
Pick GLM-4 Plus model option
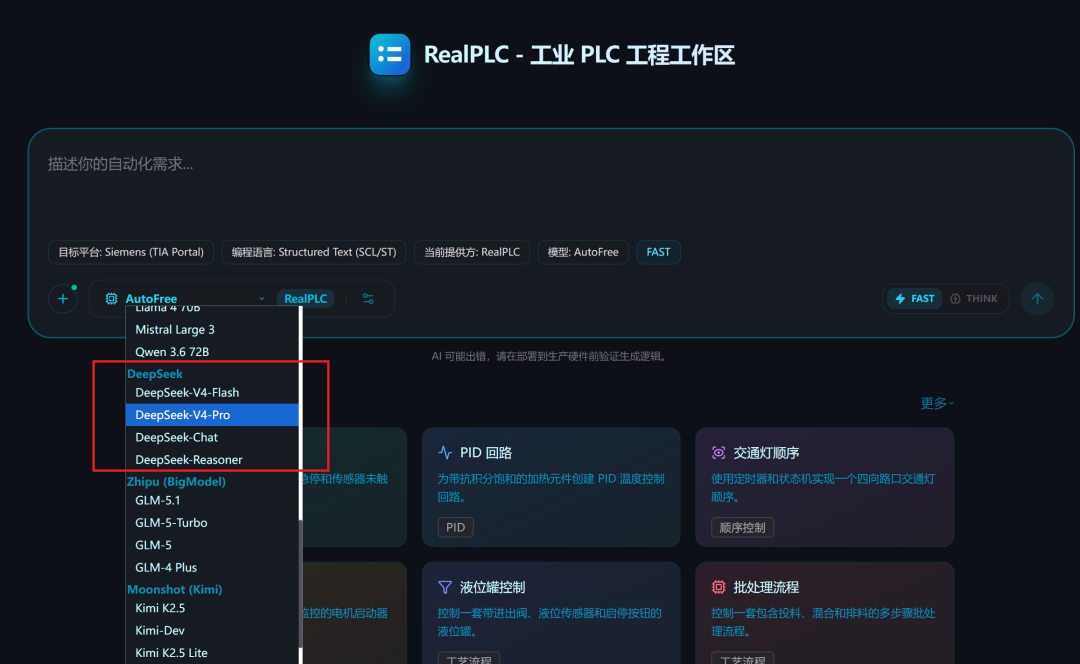(x=212, y=568)
